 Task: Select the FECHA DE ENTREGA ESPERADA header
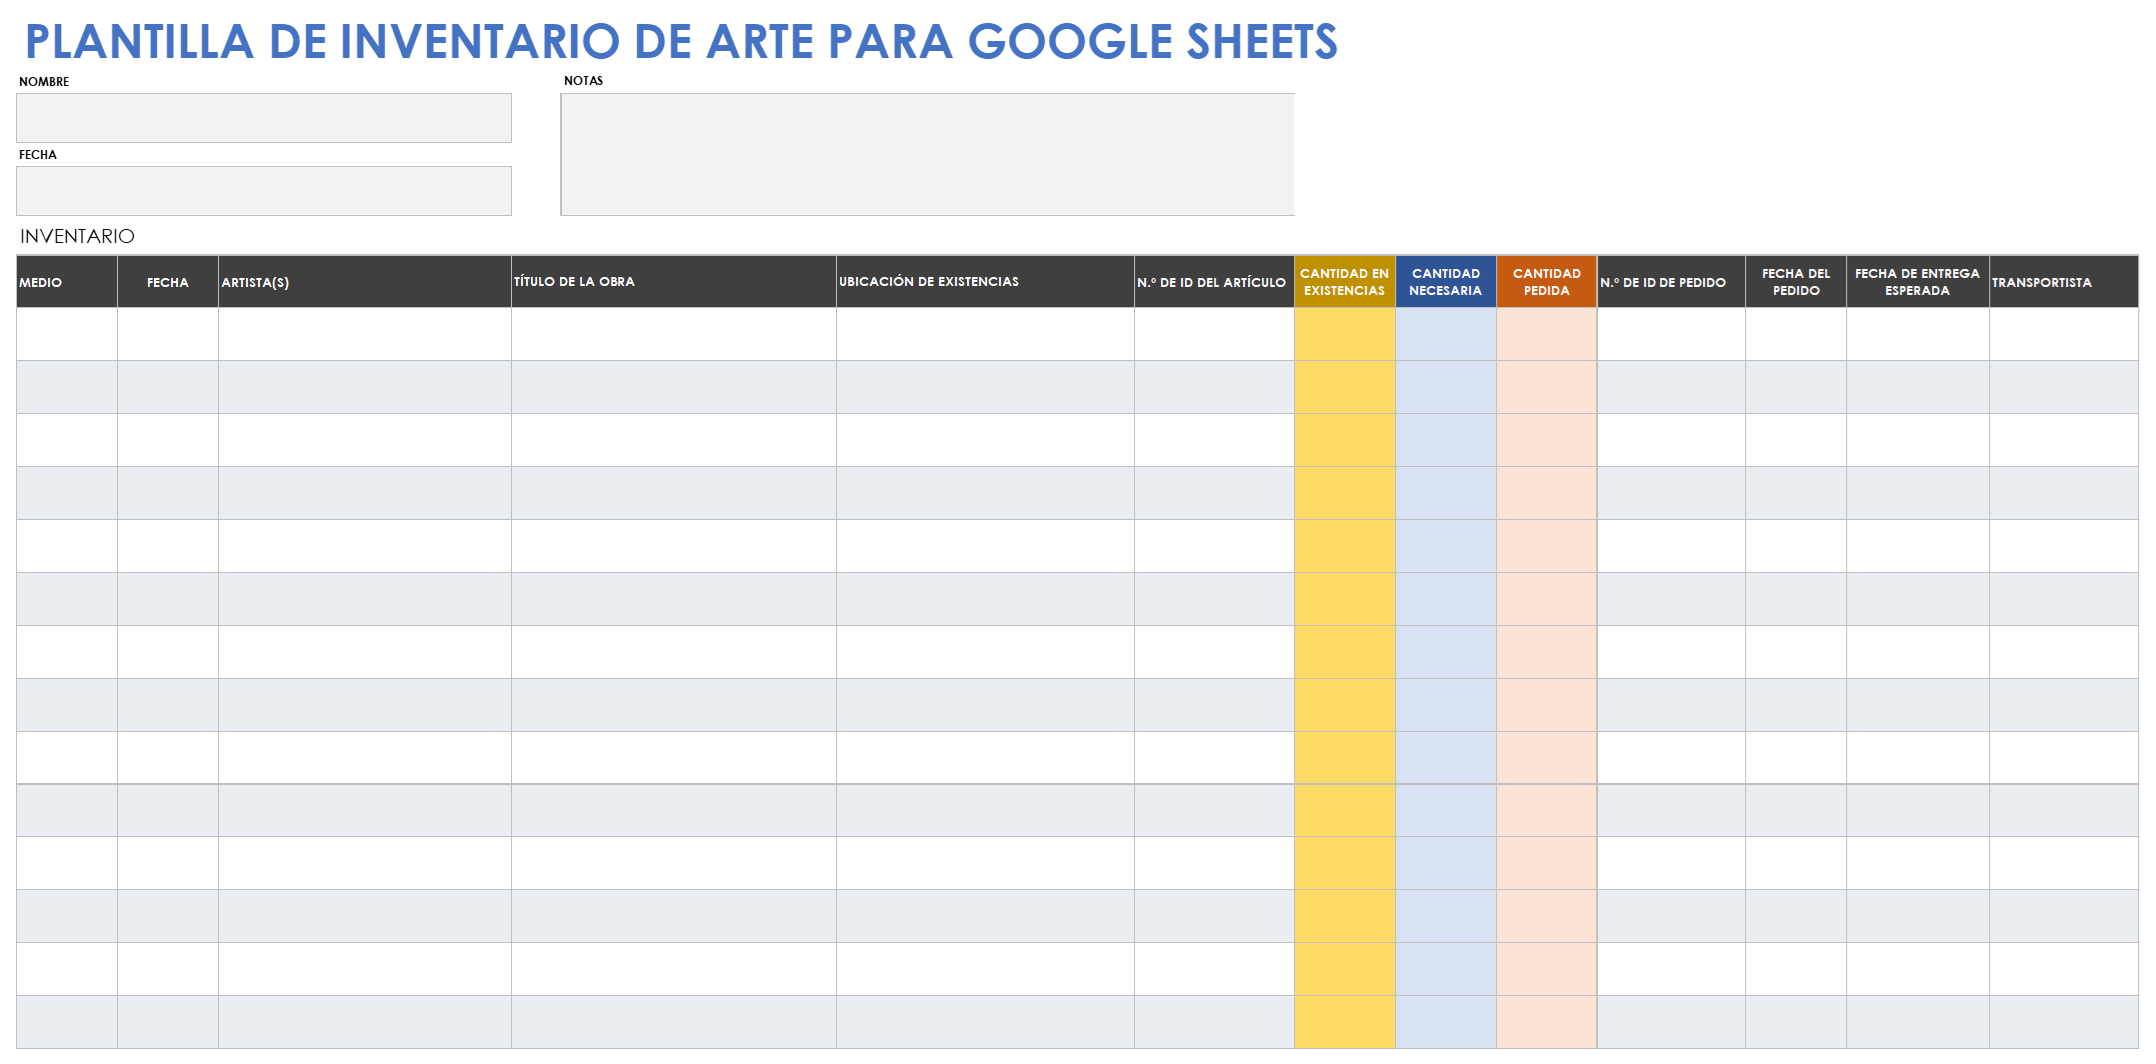pos(1918,282)
